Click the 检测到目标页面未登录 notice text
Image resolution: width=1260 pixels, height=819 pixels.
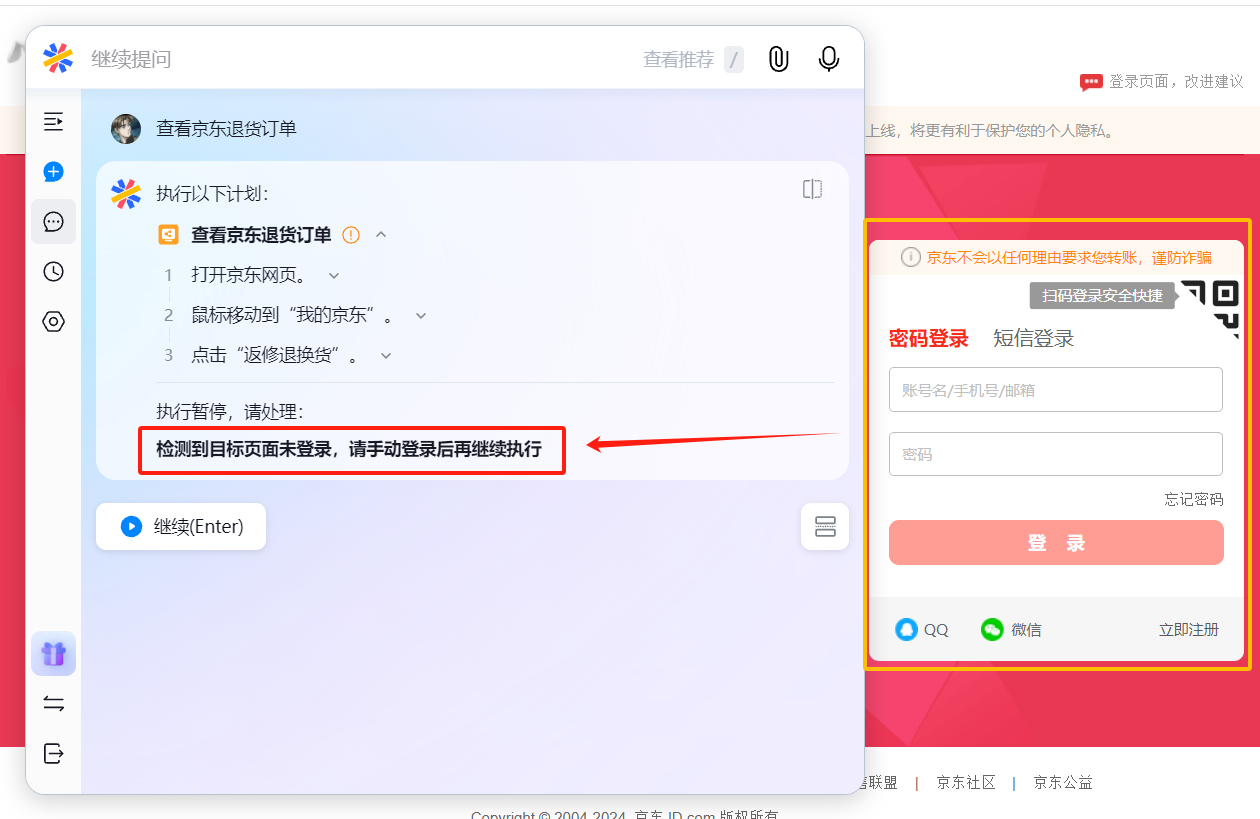click(x=349, y=449)
